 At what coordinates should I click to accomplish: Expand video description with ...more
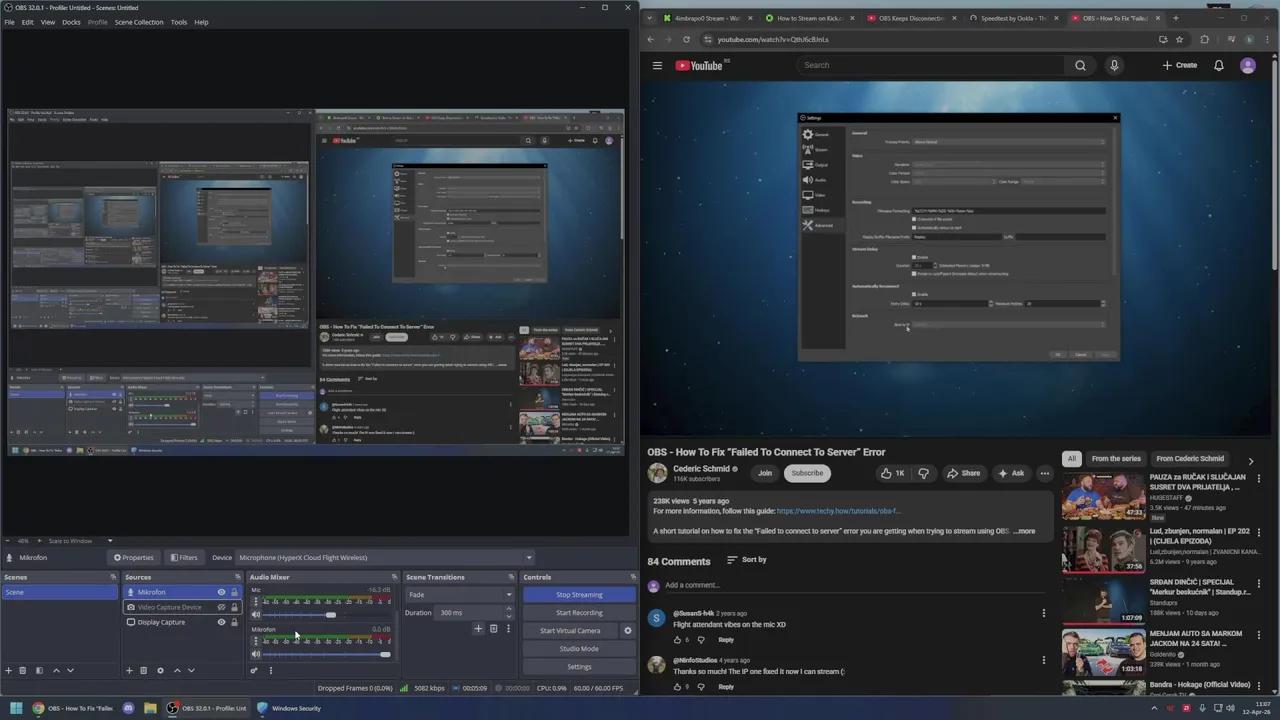[x=1025, y=531]
